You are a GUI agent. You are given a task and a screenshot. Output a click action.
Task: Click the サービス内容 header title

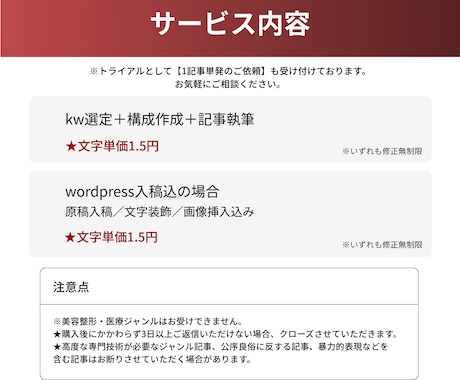230,24
